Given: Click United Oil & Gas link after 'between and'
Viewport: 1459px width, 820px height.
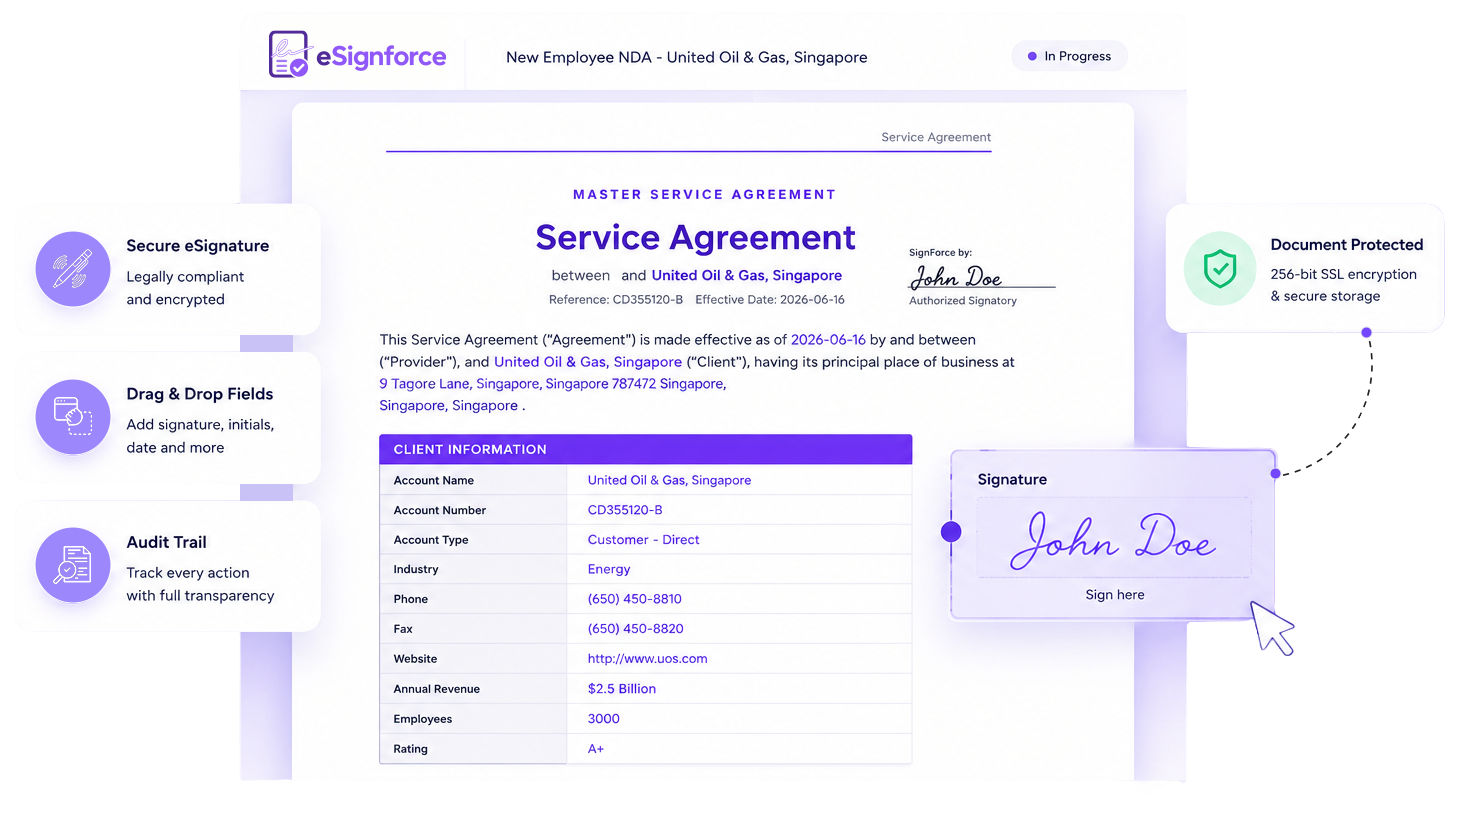Looking at the screenshot, I should click(746, 276).
